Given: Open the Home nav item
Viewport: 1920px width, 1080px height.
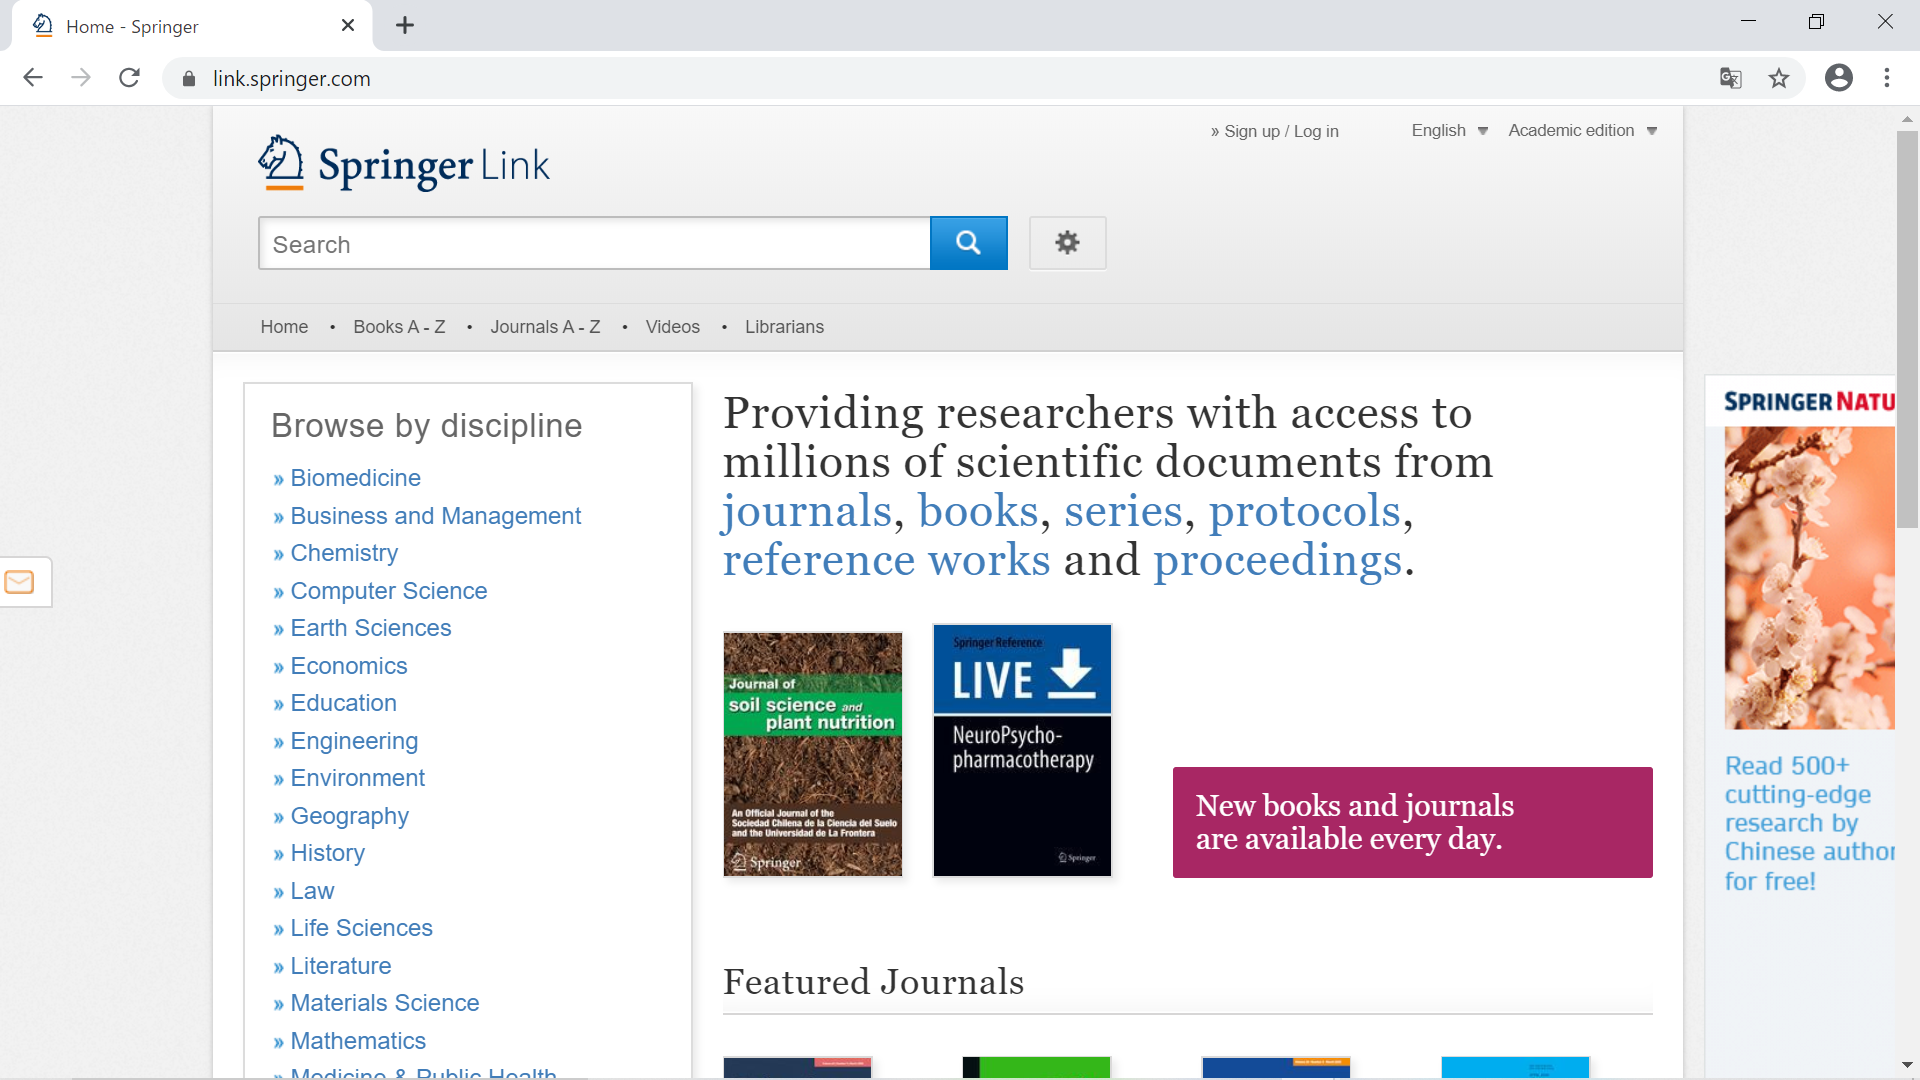Looking at the screenshot, I should pos(284,327).
